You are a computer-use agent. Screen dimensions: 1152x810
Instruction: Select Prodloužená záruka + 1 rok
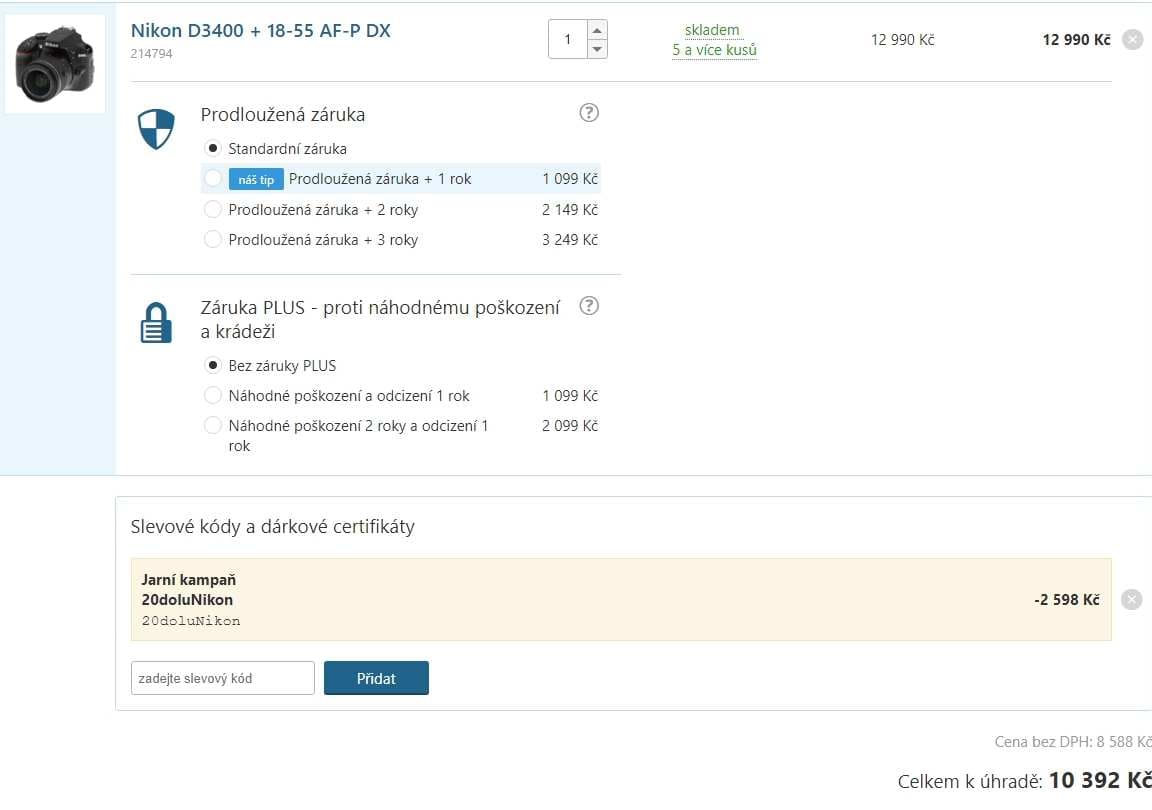tap(212, 179)
